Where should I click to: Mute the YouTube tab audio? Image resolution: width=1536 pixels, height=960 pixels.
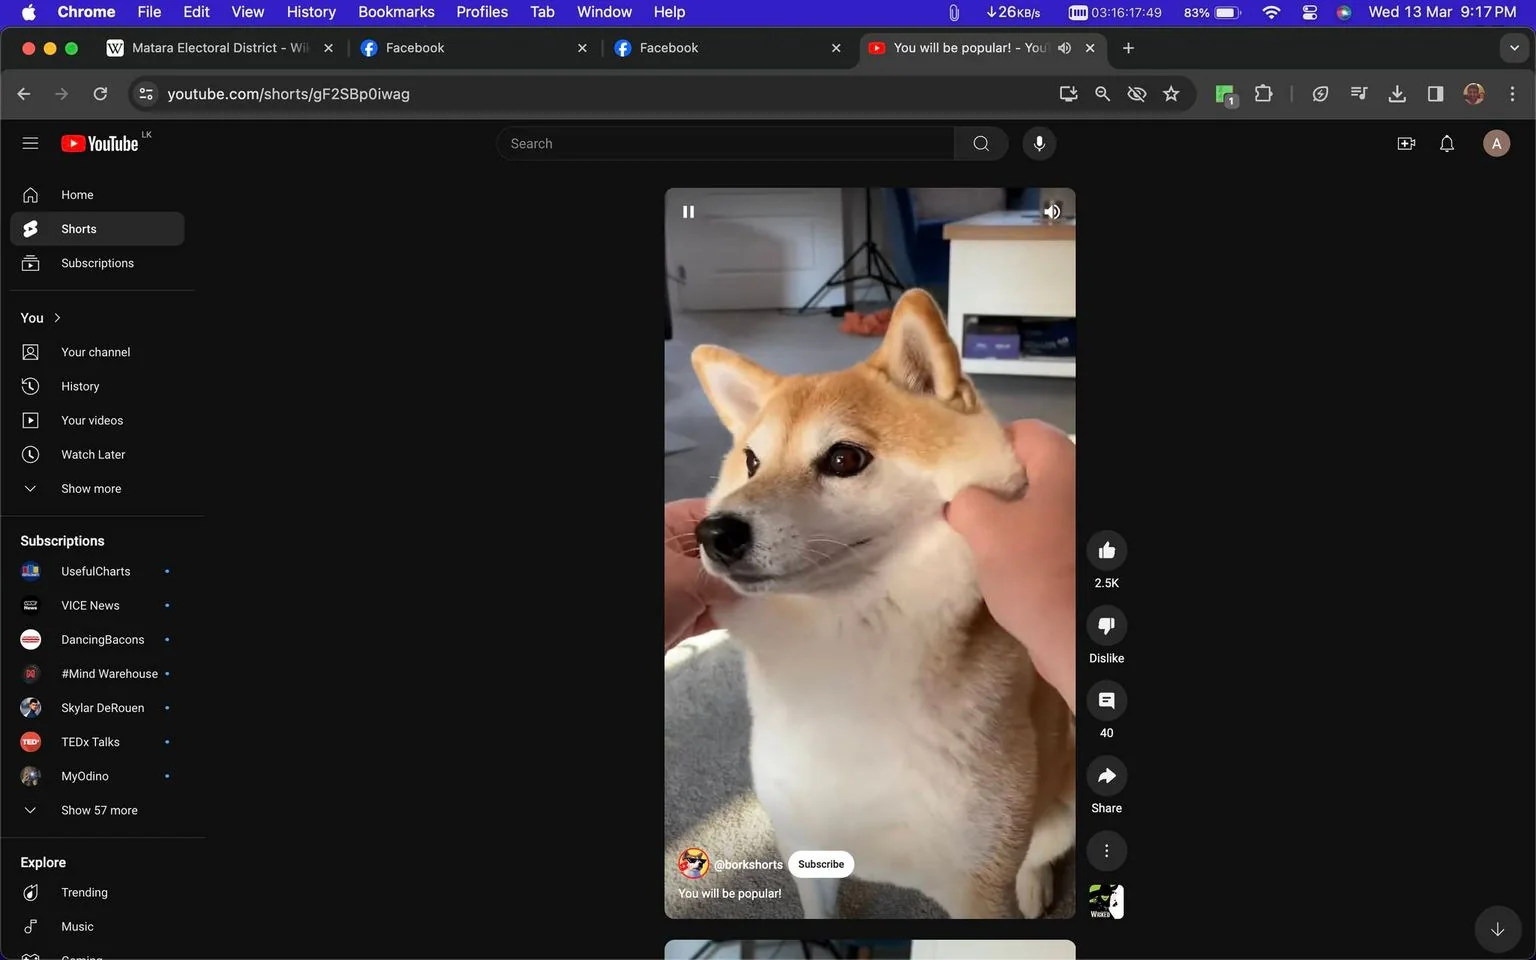tap(1064, 48)
